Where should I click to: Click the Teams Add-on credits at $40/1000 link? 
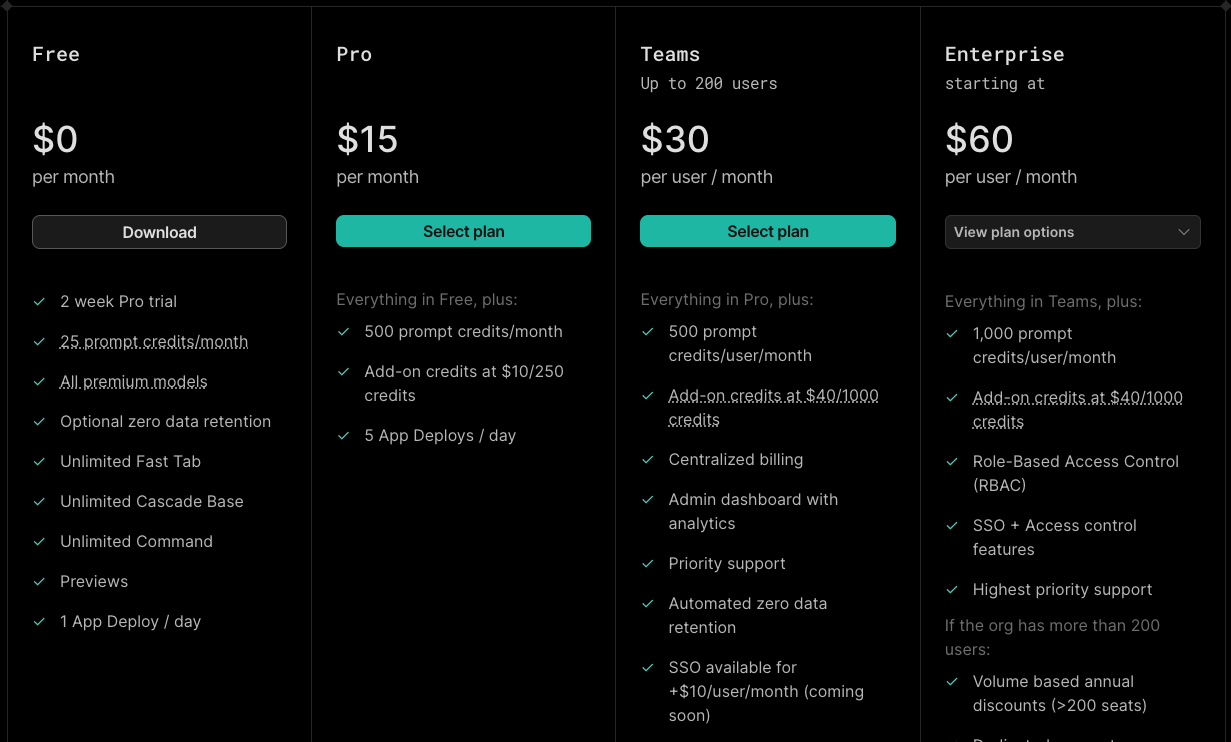click(773, 407)
